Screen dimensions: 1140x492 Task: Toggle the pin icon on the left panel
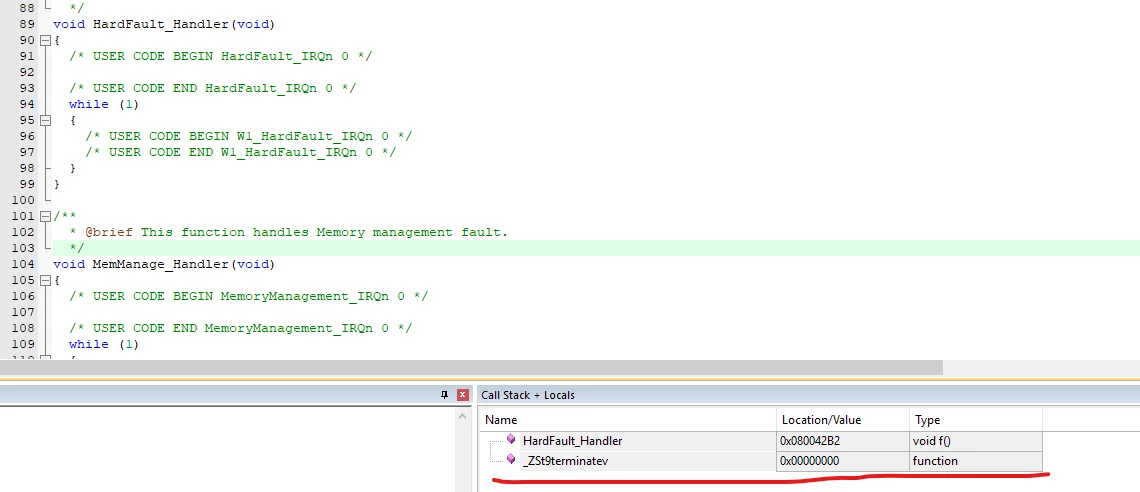444,395
